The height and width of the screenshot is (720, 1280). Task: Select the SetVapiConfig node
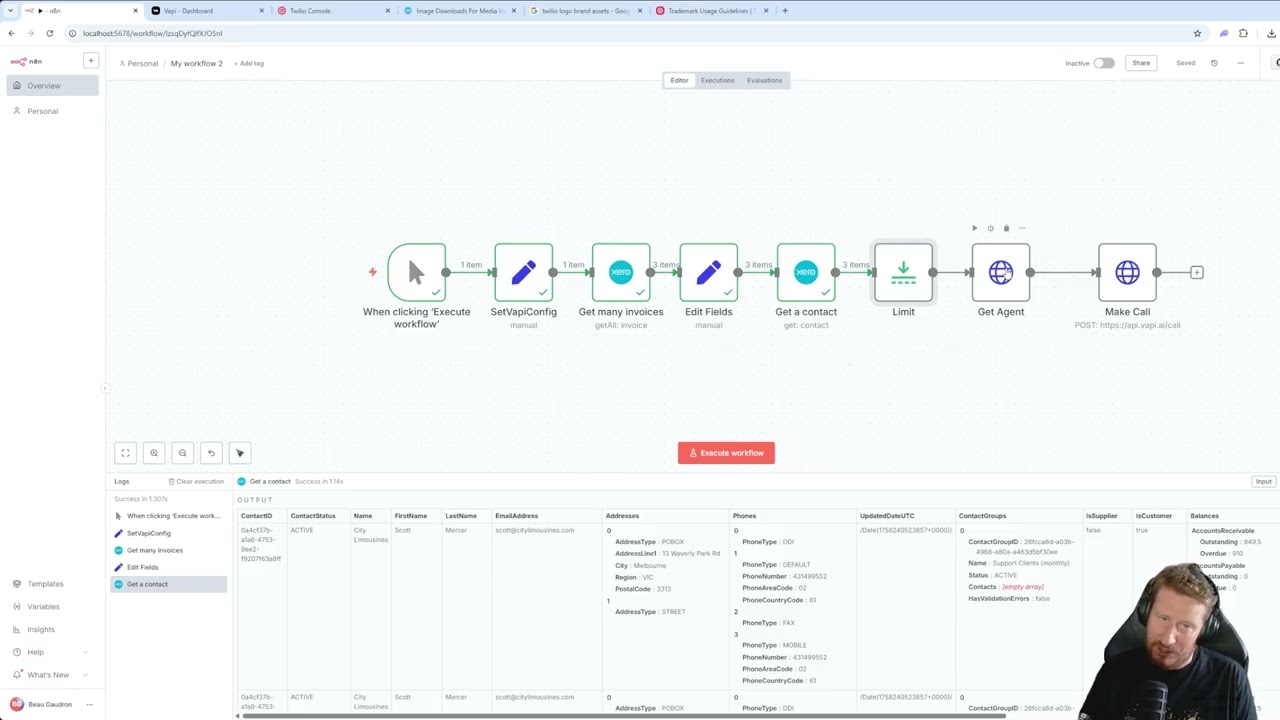523,272
